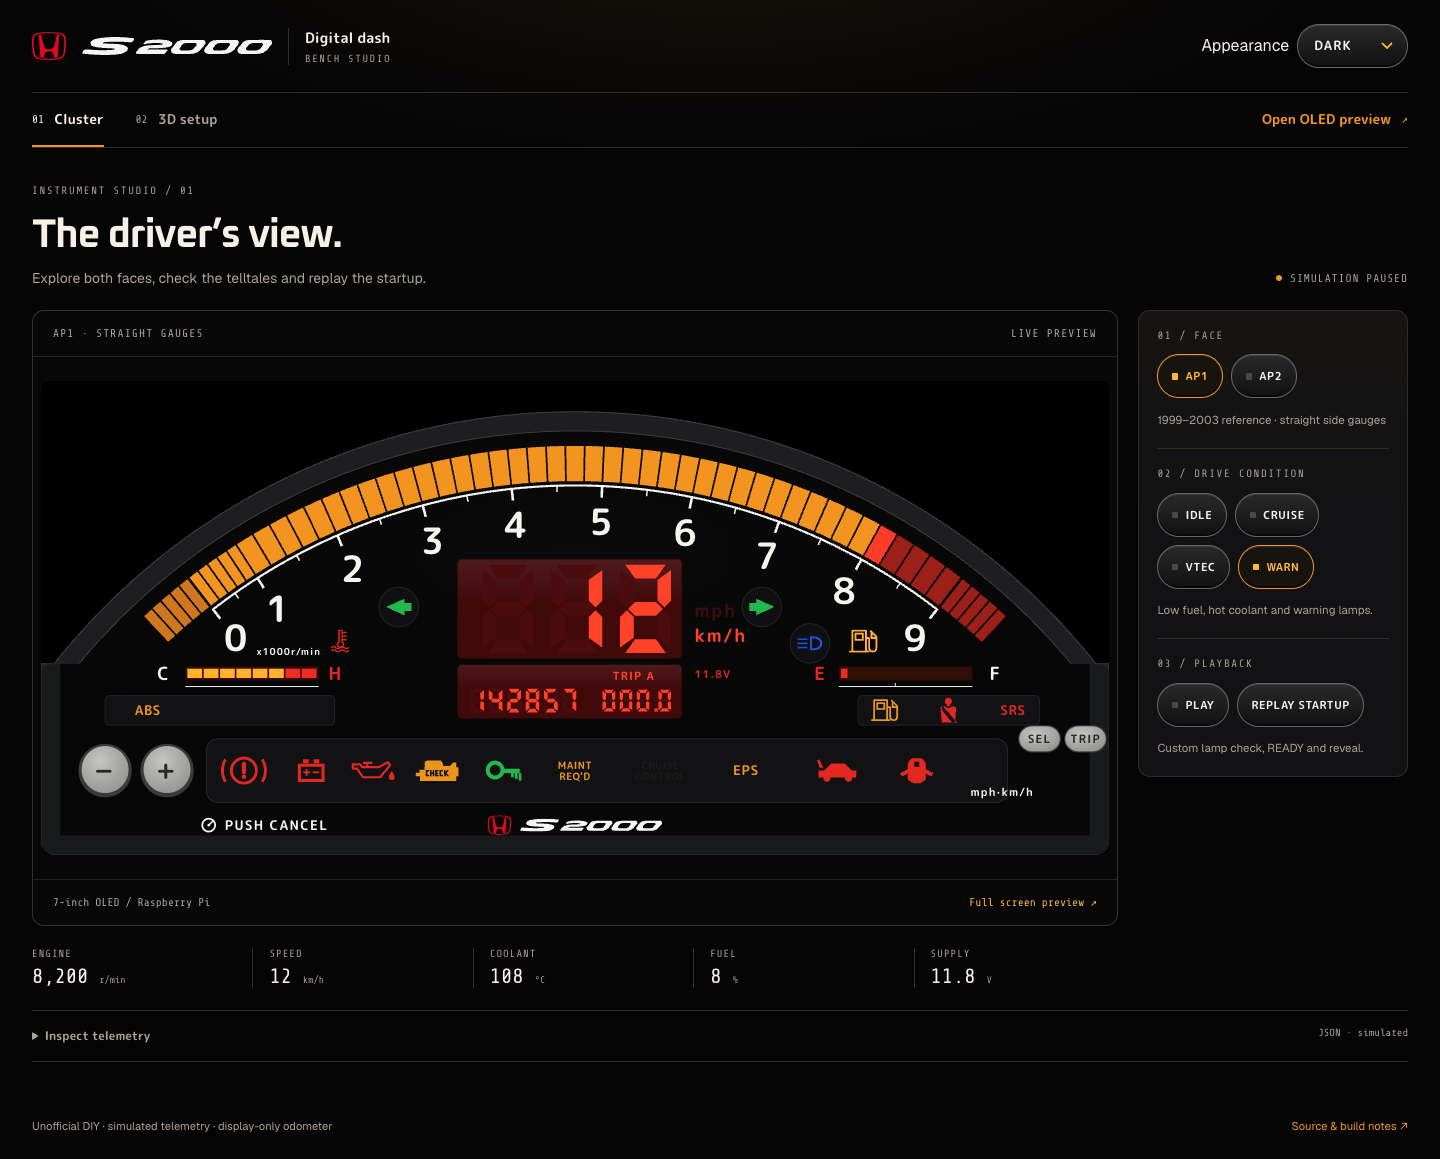Select the AP1 face option
Screen dimensions: 1440x1159
click(x=1190, y=376)
